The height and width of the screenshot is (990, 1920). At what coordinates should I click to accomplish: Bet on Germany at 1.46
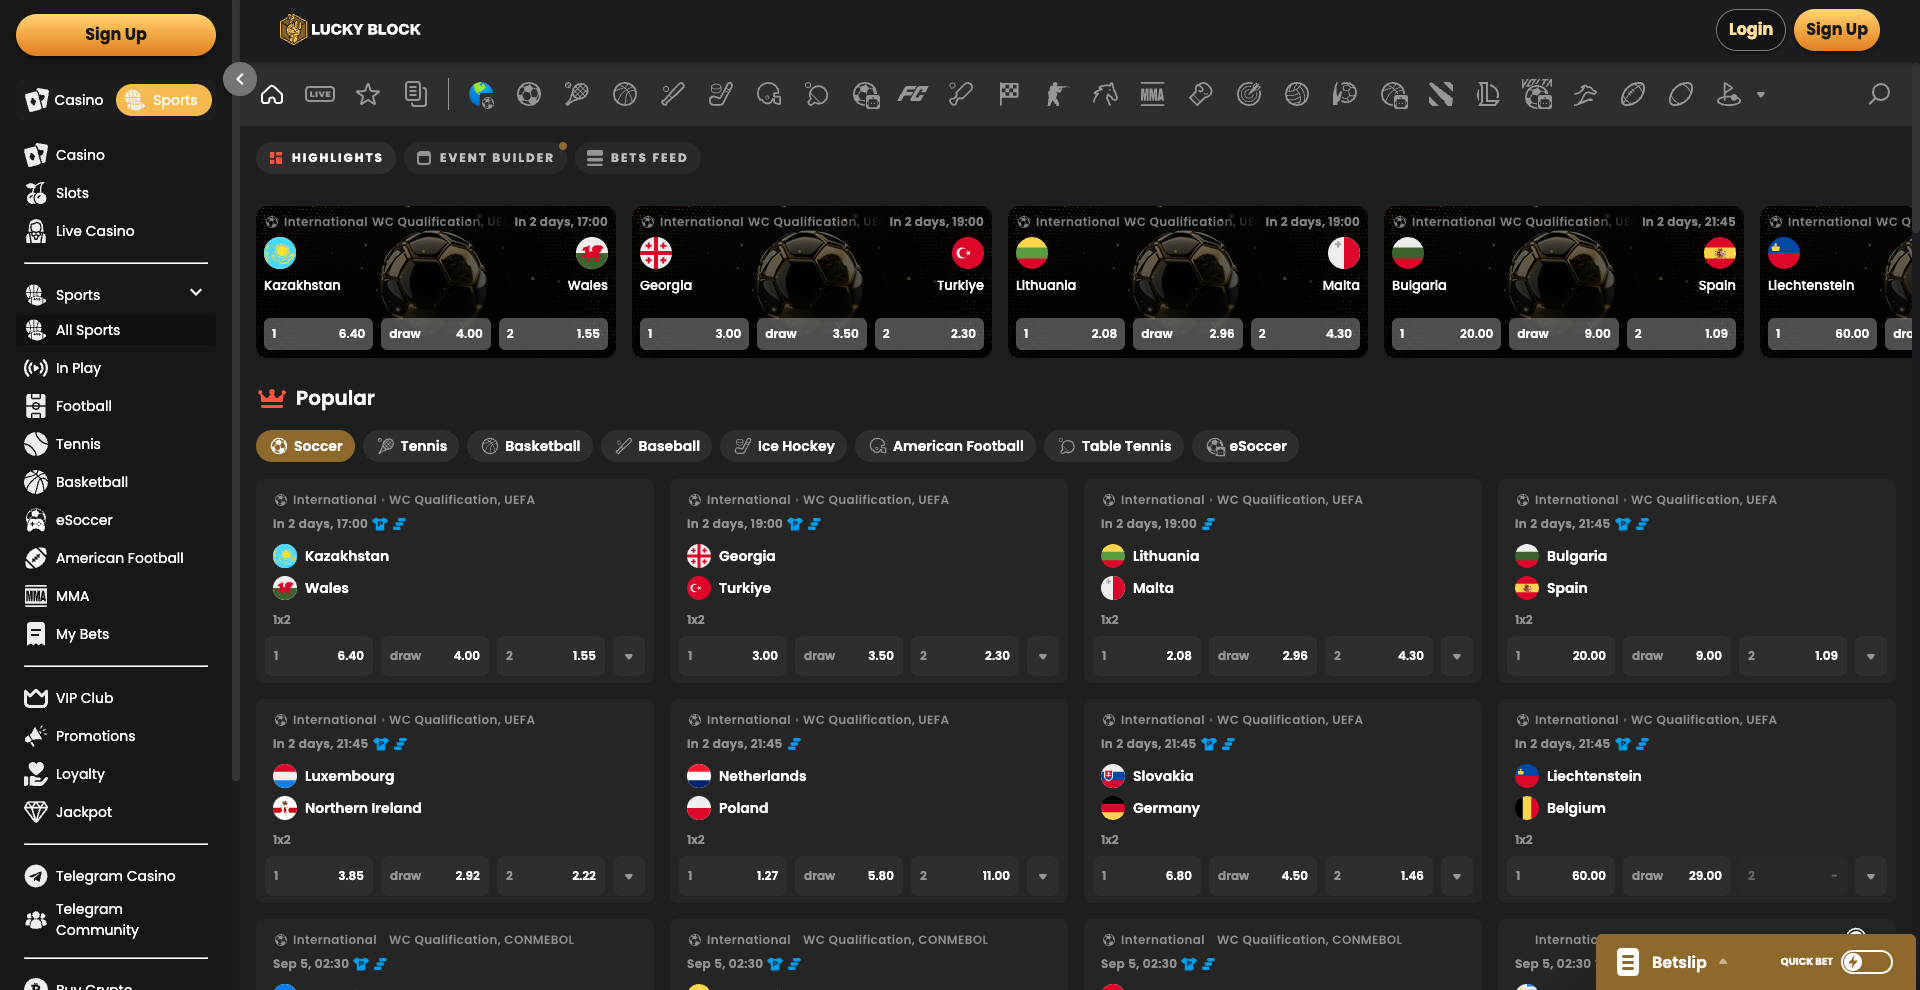pos(1379,876)
